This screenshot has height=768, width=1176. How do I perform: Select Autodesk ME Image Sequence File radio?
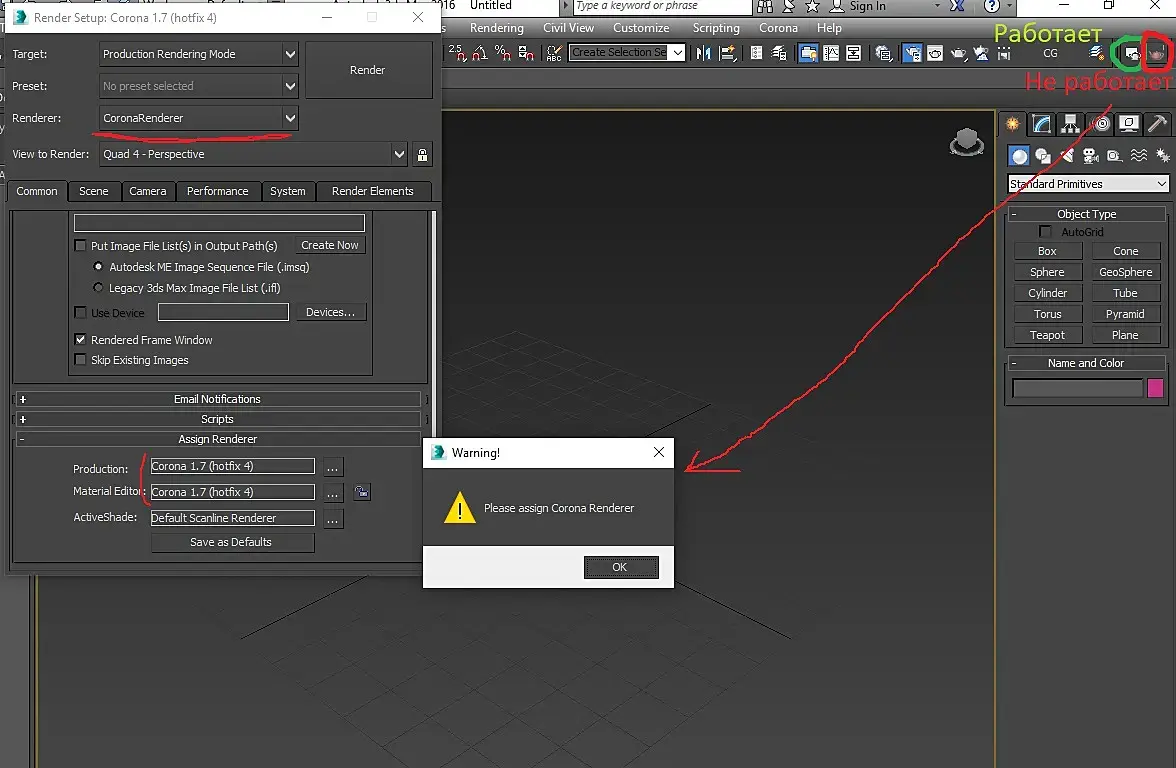98,266
